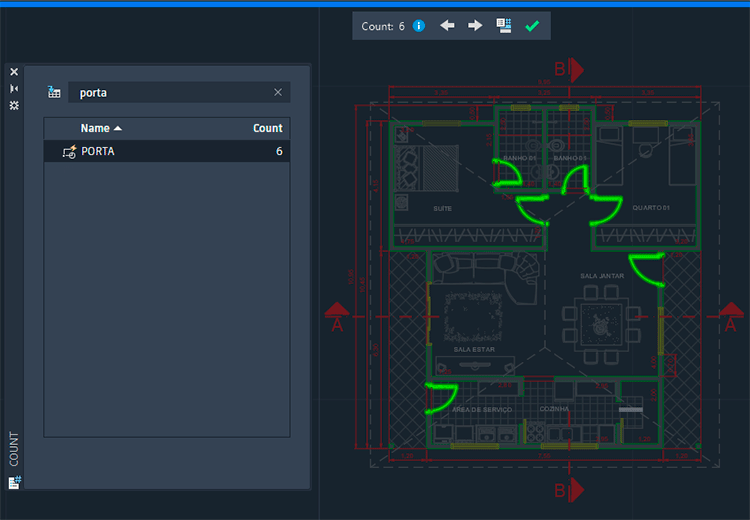
Task: Select the PORTA block row
Action: click(x=167, y=151)
